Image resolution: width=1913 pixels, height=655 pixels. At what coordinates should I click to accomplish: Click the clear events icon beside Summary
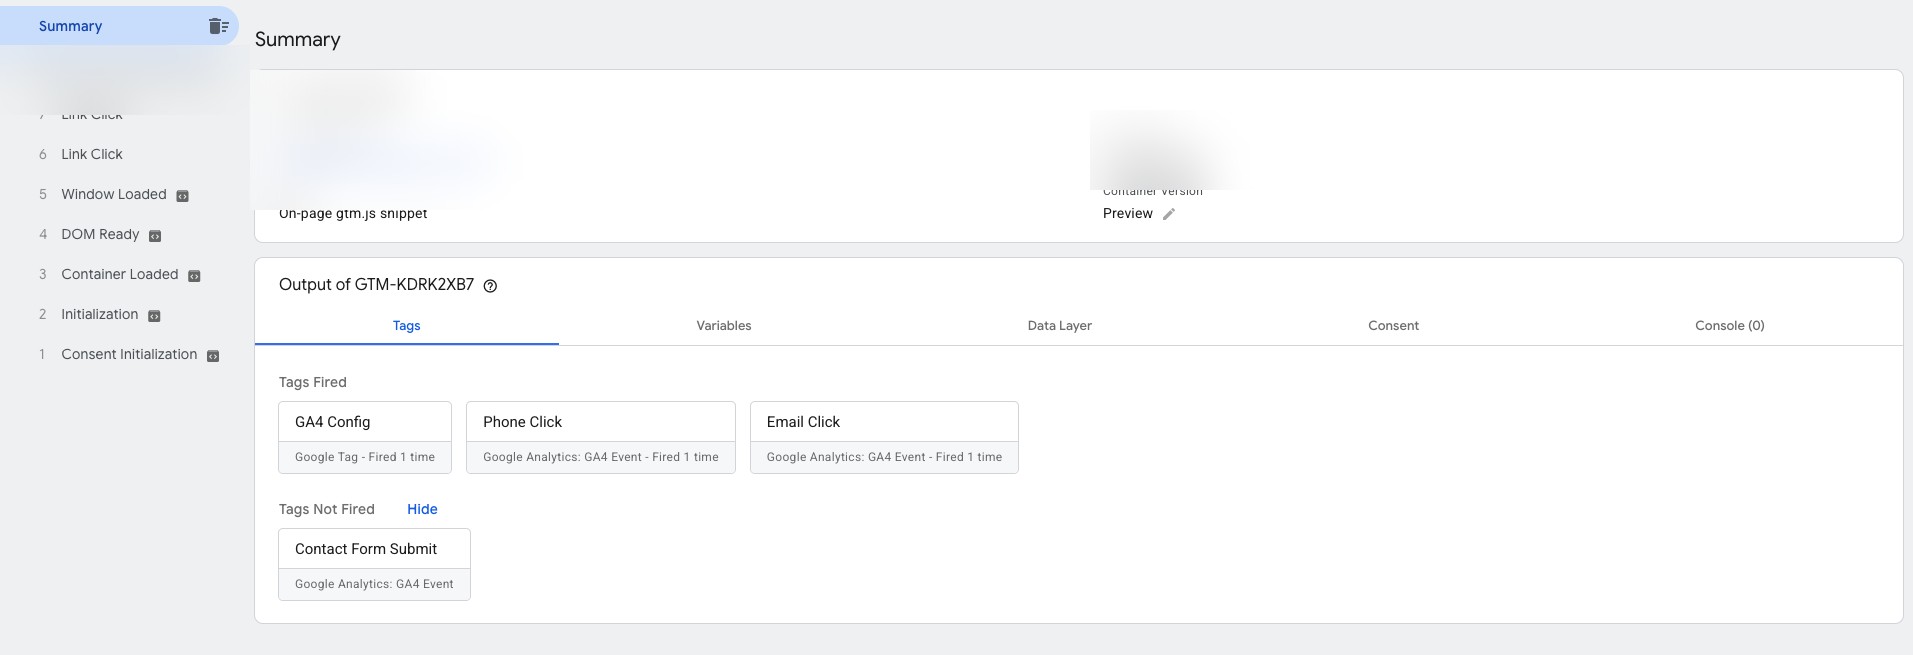[218, 26]
